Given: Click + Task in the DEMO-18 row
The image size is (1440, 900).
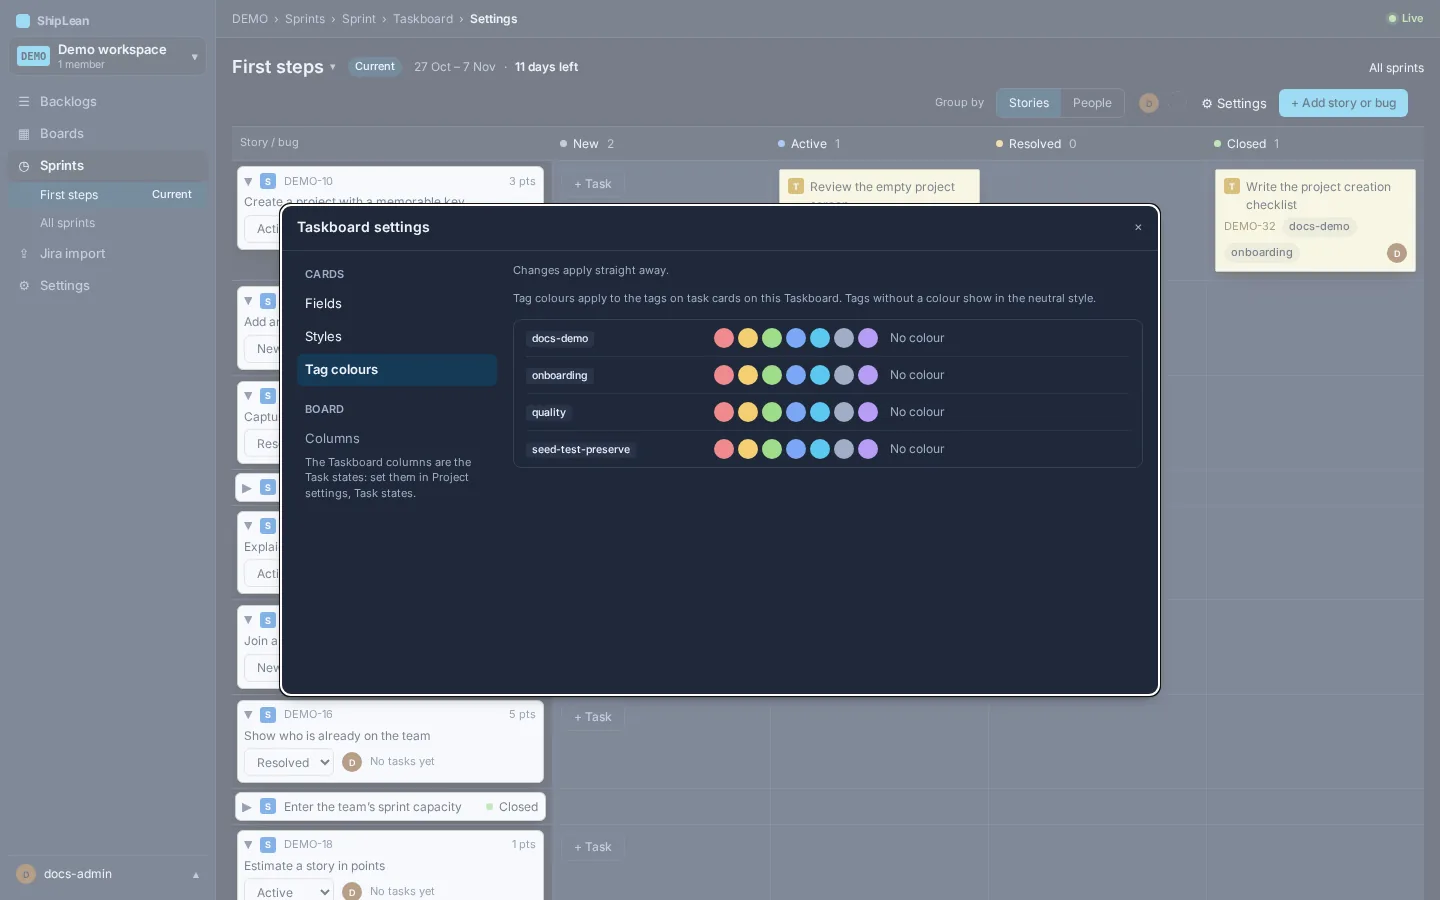Looking at the screenshot, I should [593, 847].
